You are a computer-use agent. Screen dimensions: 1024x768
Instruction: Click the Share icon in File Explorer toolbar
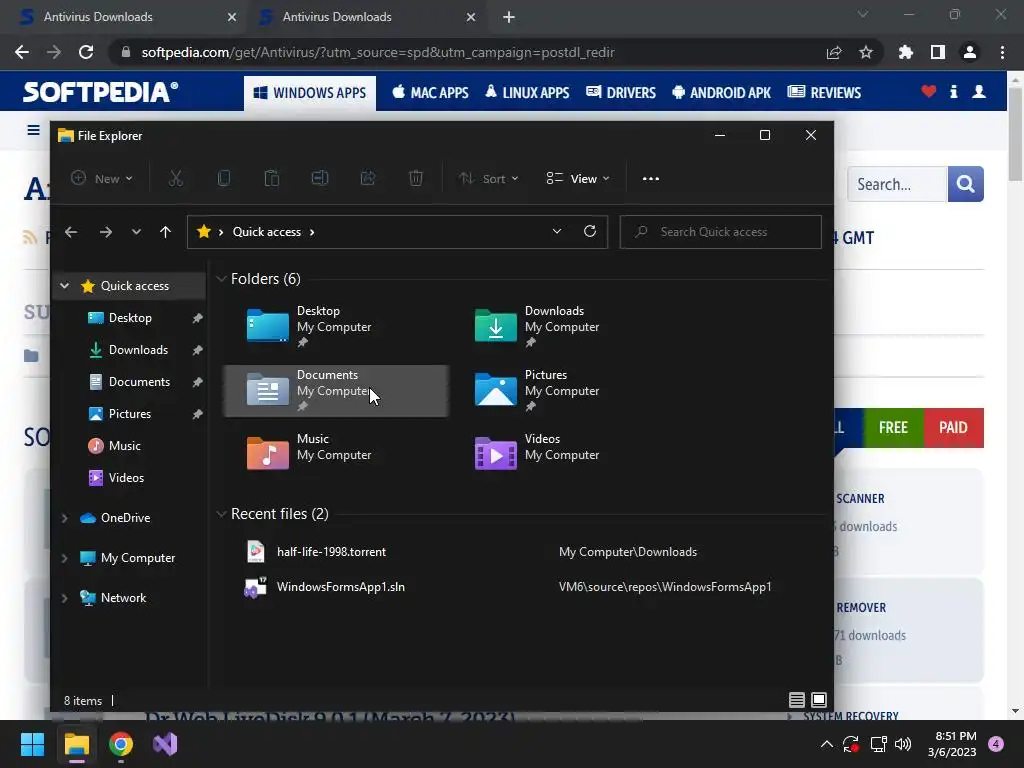pyautogui.click(x=368, y=178)
